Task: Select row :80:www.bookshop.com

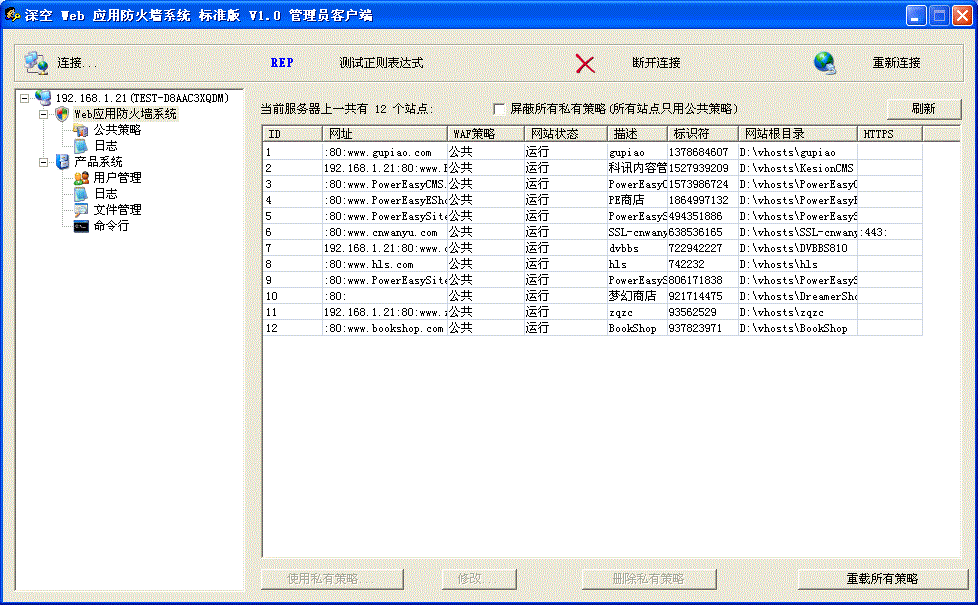Action: coord(593,329)
